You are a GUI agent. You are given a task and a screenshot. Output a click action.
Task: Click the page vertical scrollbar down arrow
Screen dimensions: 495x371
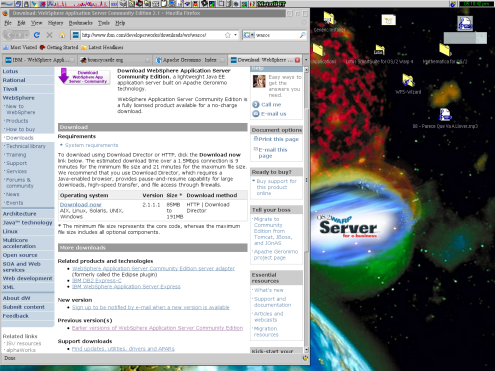pyautogui.click(x=306, y=350)
